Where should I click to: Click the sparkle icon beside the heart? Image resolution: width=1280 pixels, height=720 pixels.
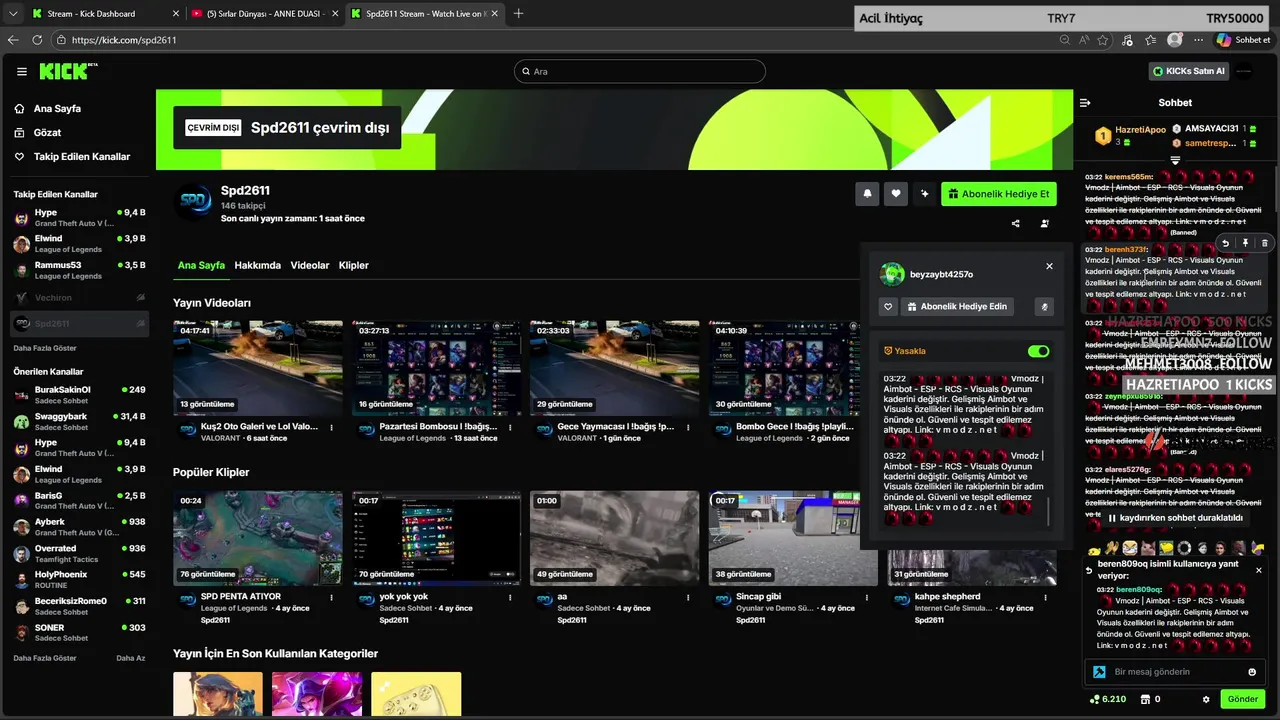pos(925,194)
